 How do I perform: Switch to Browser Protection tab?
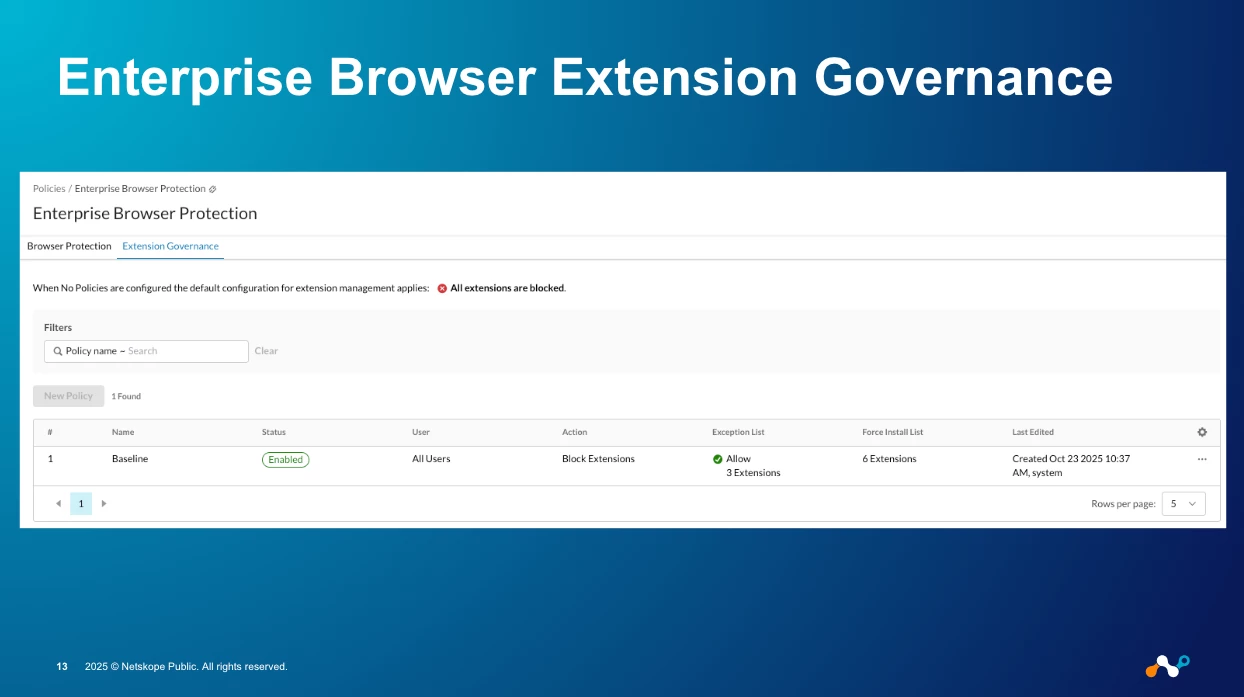(x=69, y=246)
